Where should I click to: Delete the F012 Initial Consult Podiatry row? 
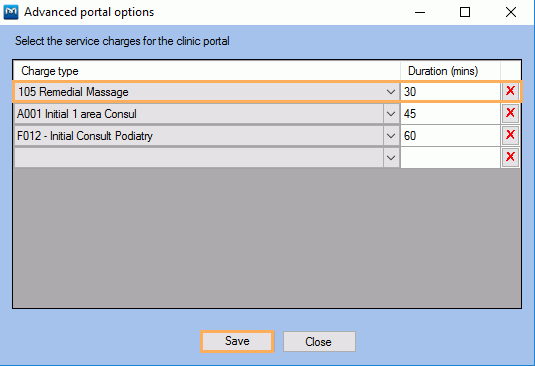point(510,135)
